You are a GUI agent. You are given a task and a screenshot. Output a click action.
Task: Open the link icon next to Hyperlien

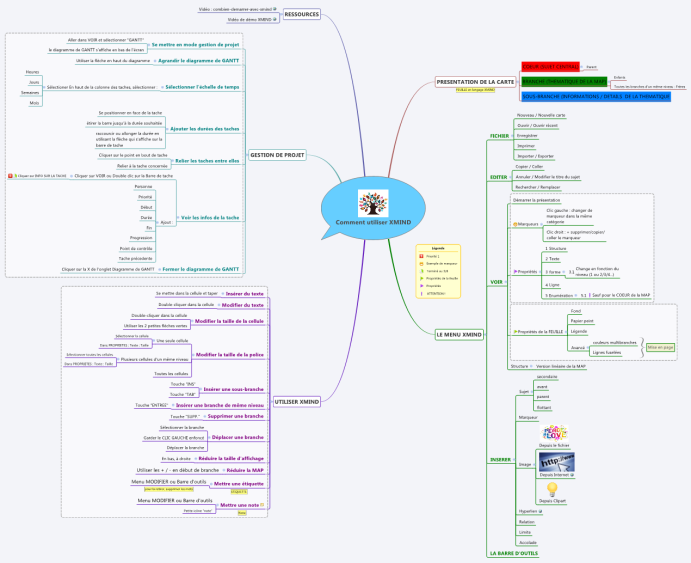[x=541, y=511]
